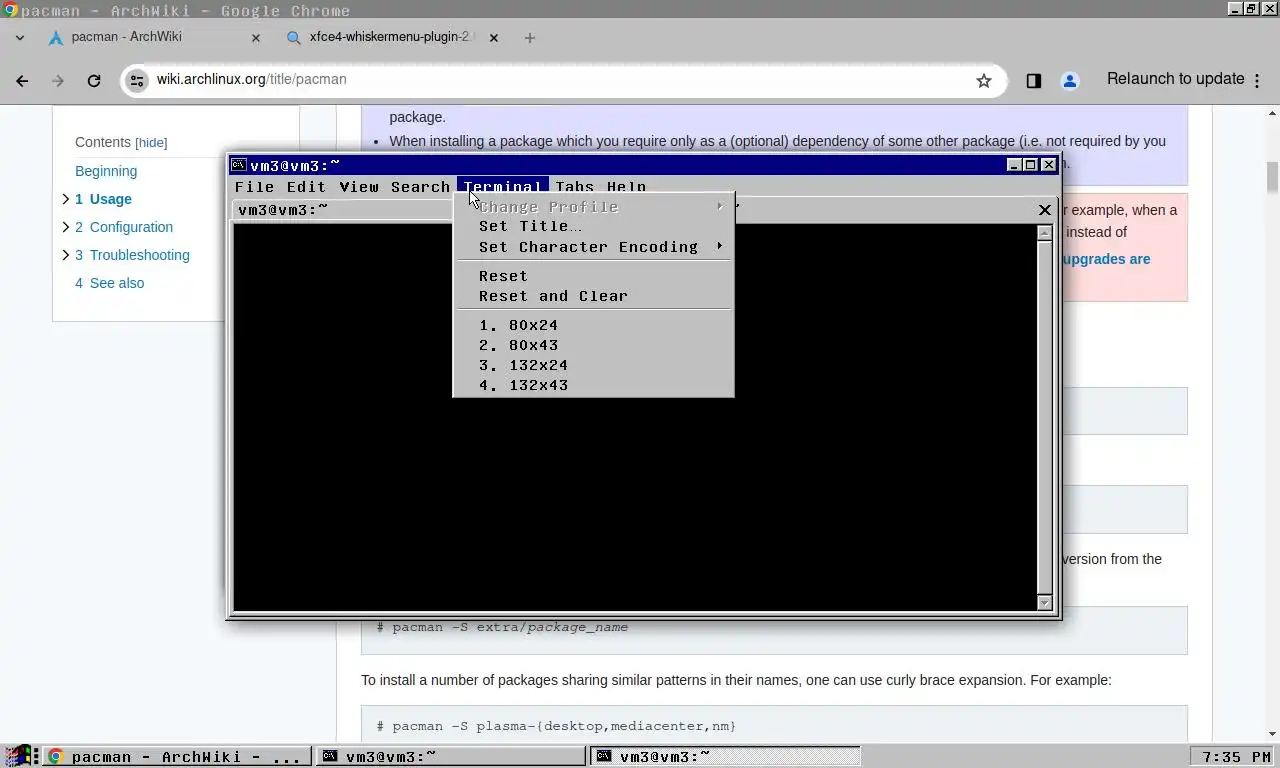The width and height of the screenshot is (1280, 768).
Task: Open the start menu flag icon on taskbar
Action: tap(18, 756)
